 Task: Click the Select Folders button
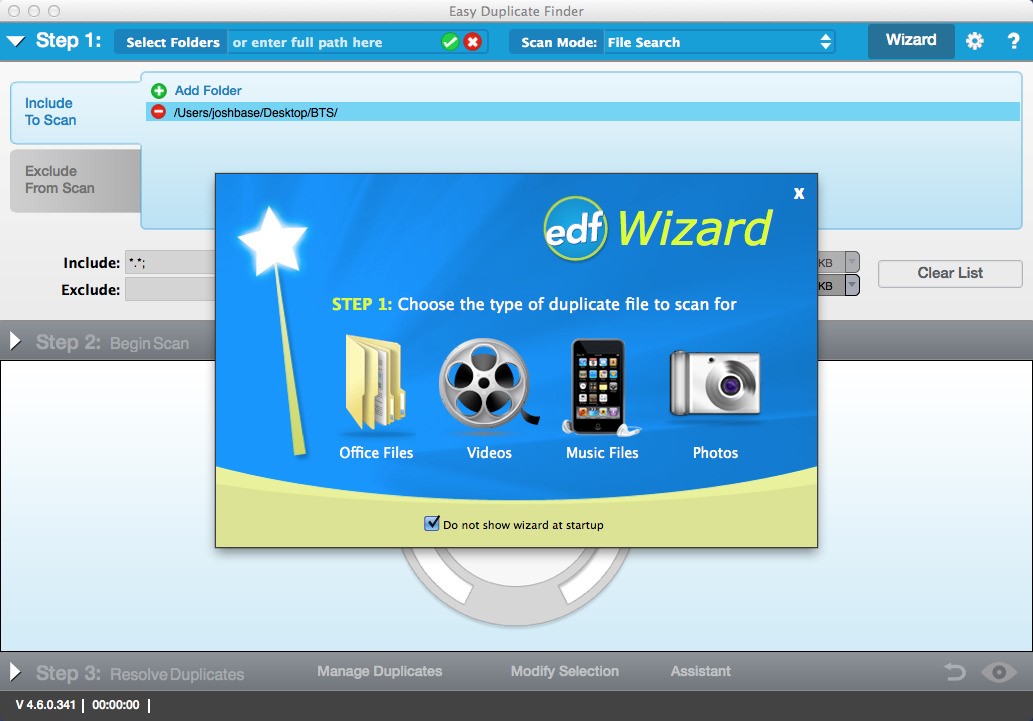172,42
